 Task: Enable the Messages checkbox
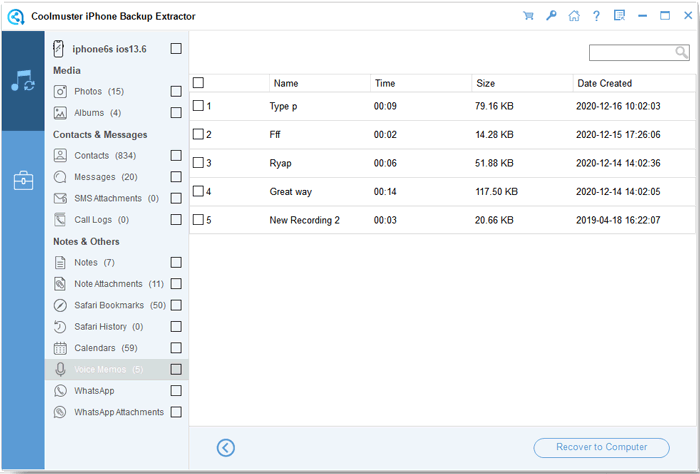tap(176, 177)
